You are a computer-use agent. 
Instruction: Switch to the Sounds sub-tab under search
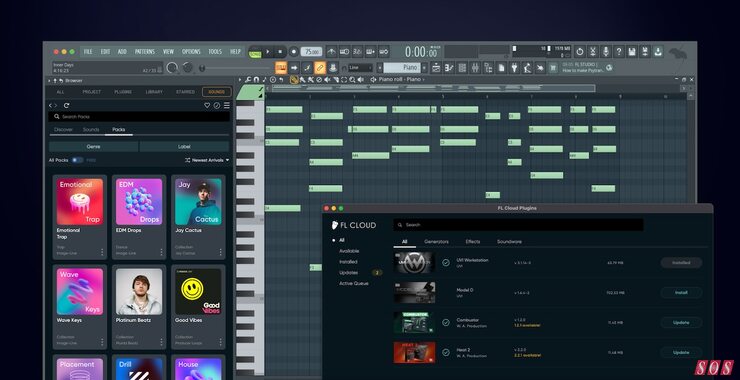[91, 129]
